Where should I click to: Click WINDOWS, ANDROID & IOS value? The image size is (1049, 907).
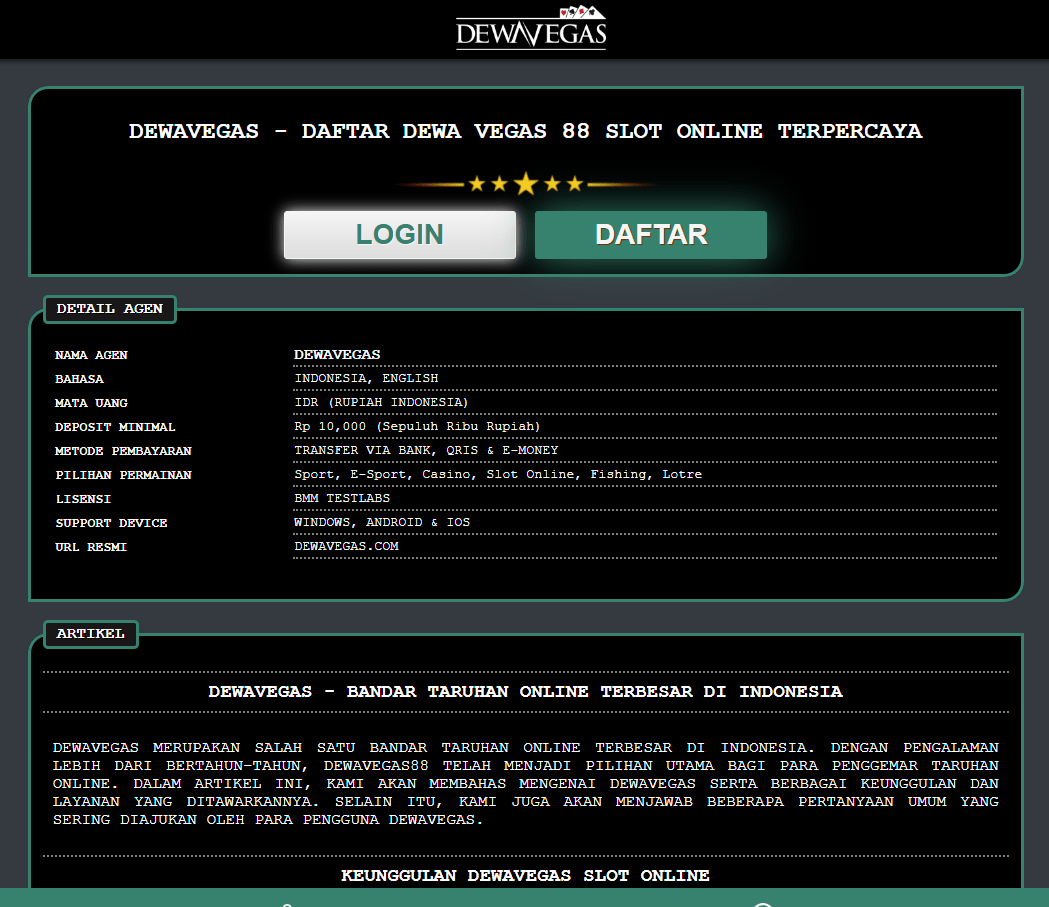[382, 523]
